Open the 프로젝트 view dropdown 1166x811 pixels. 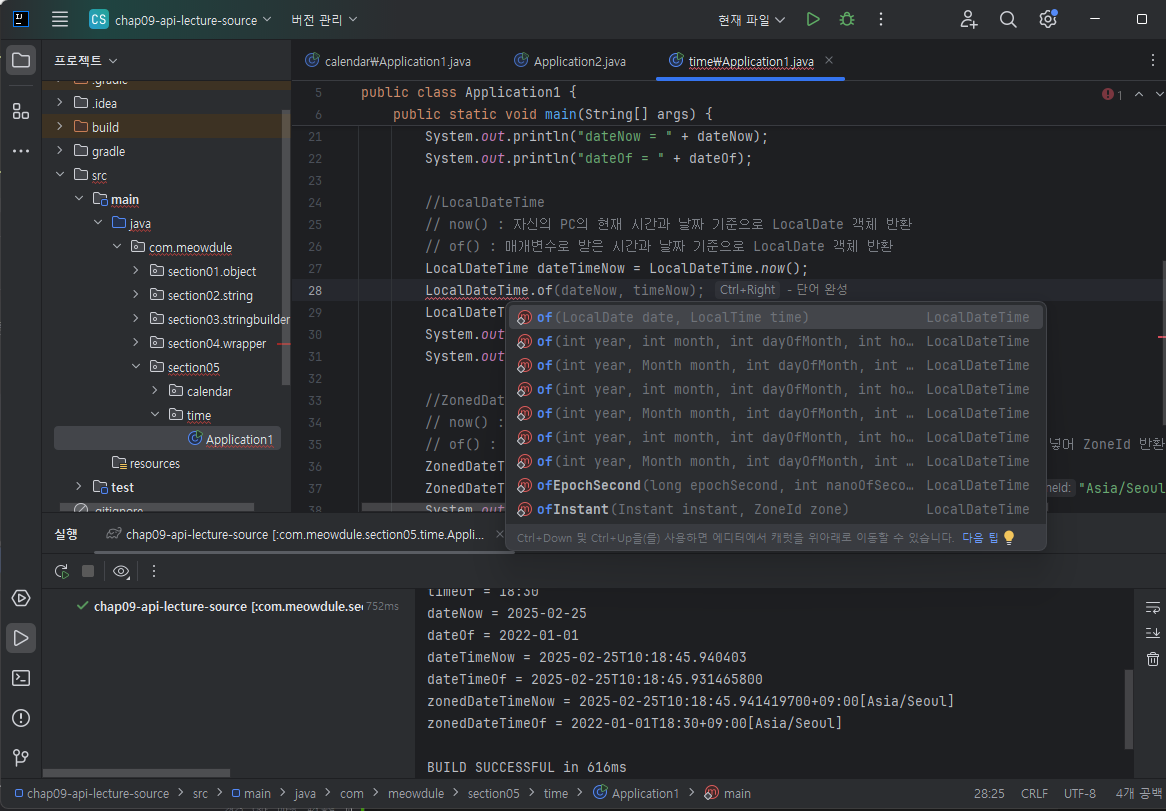coord(86,60)
